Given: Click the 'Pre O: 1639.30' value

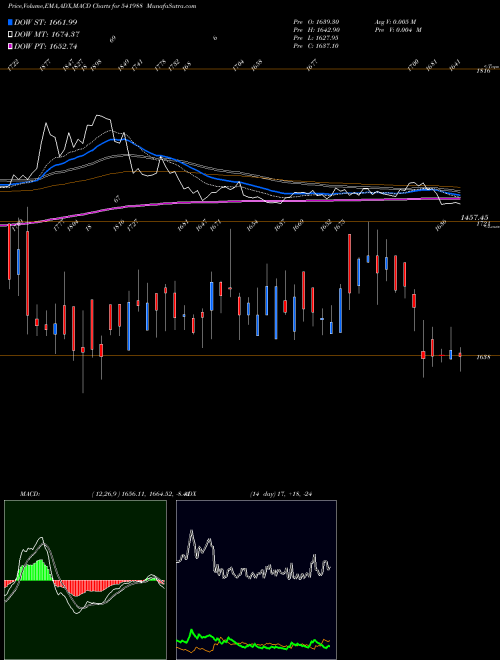Looking at the screenshot, I should pos(316,21).
